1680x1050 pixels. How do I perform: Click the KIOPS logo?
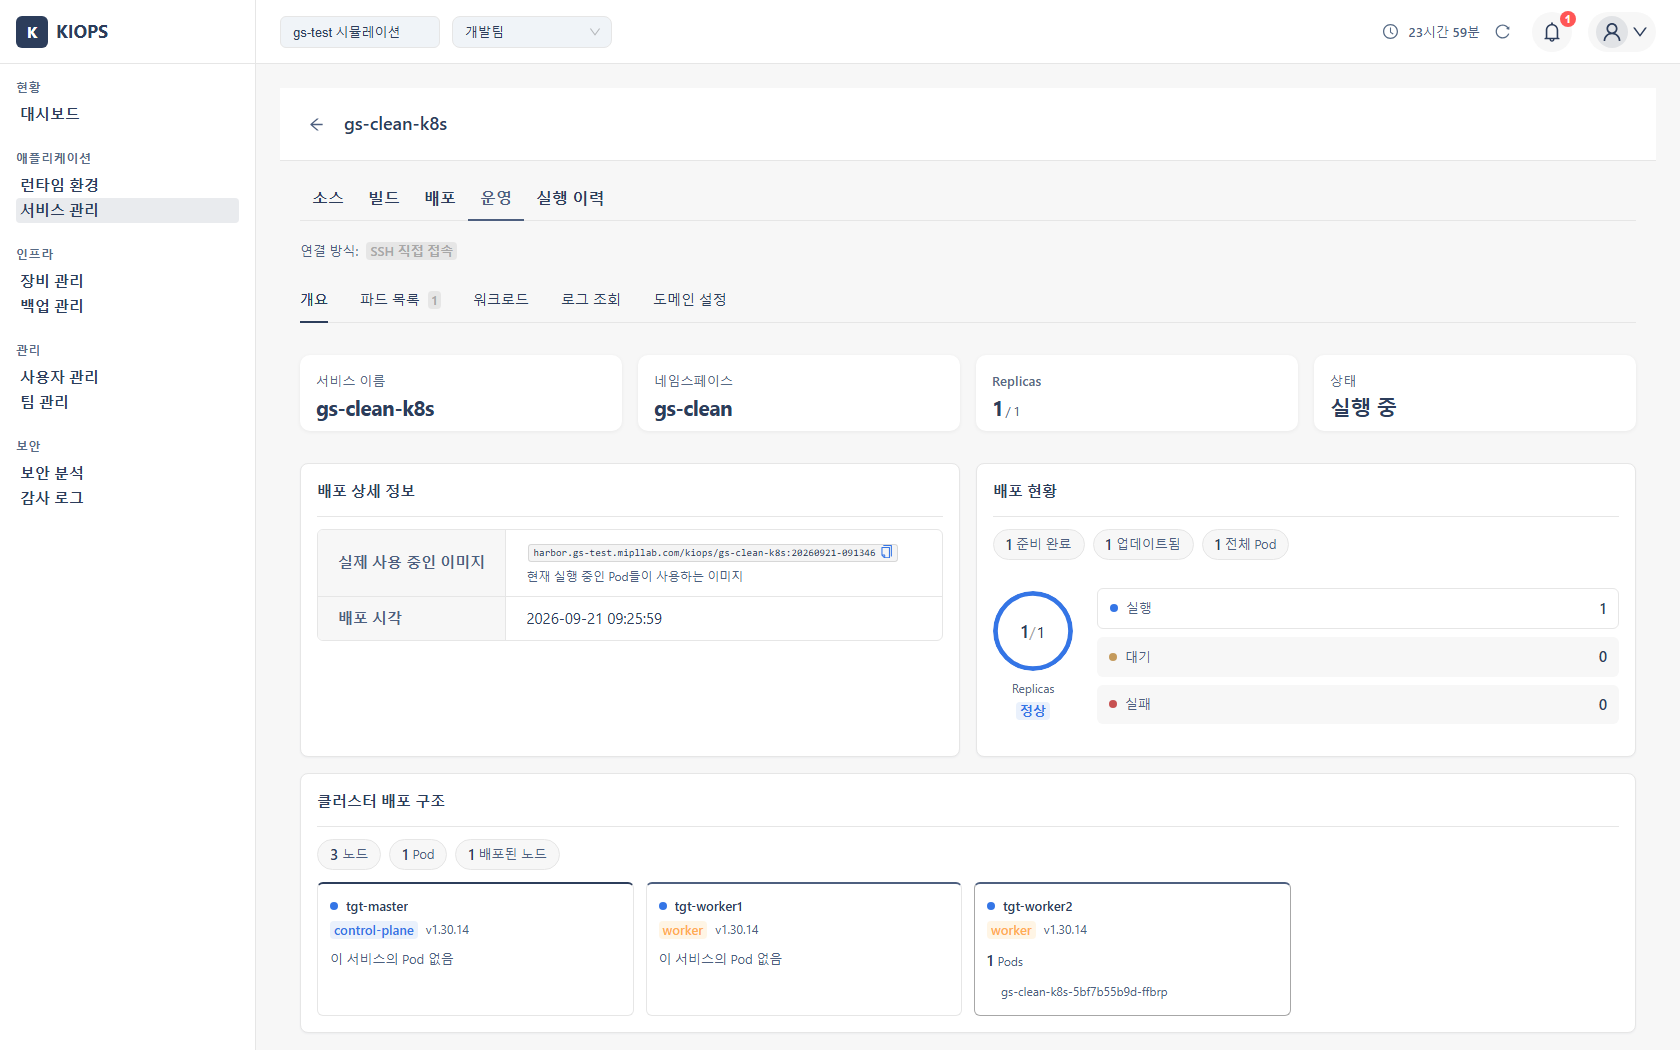62,32
